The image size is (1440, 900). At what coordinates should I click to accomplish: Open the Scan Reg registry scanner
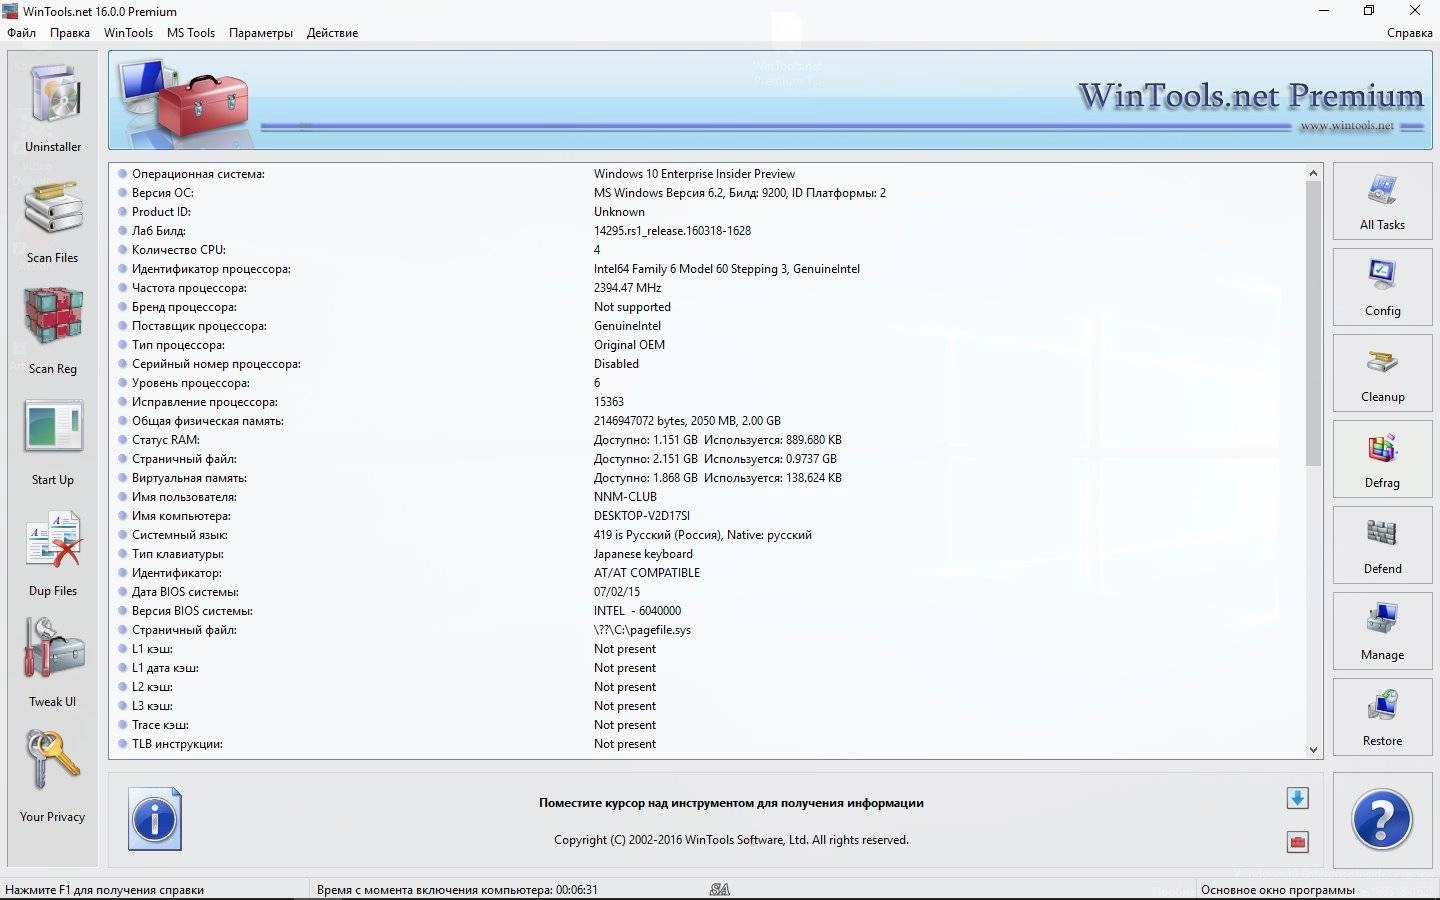click(53, 331)
